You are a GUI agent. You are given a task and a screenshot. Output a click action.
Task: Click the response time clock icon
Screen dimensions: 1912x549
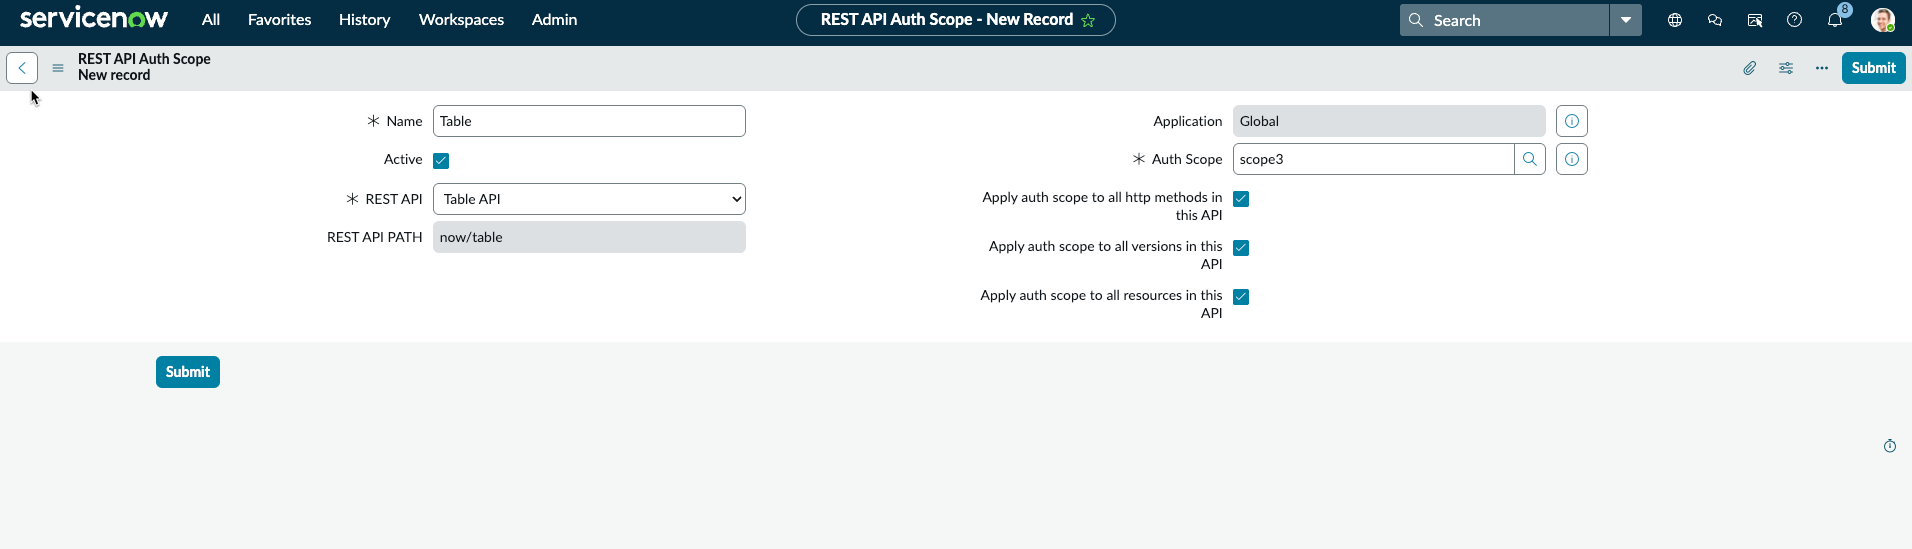(1890, 446)
